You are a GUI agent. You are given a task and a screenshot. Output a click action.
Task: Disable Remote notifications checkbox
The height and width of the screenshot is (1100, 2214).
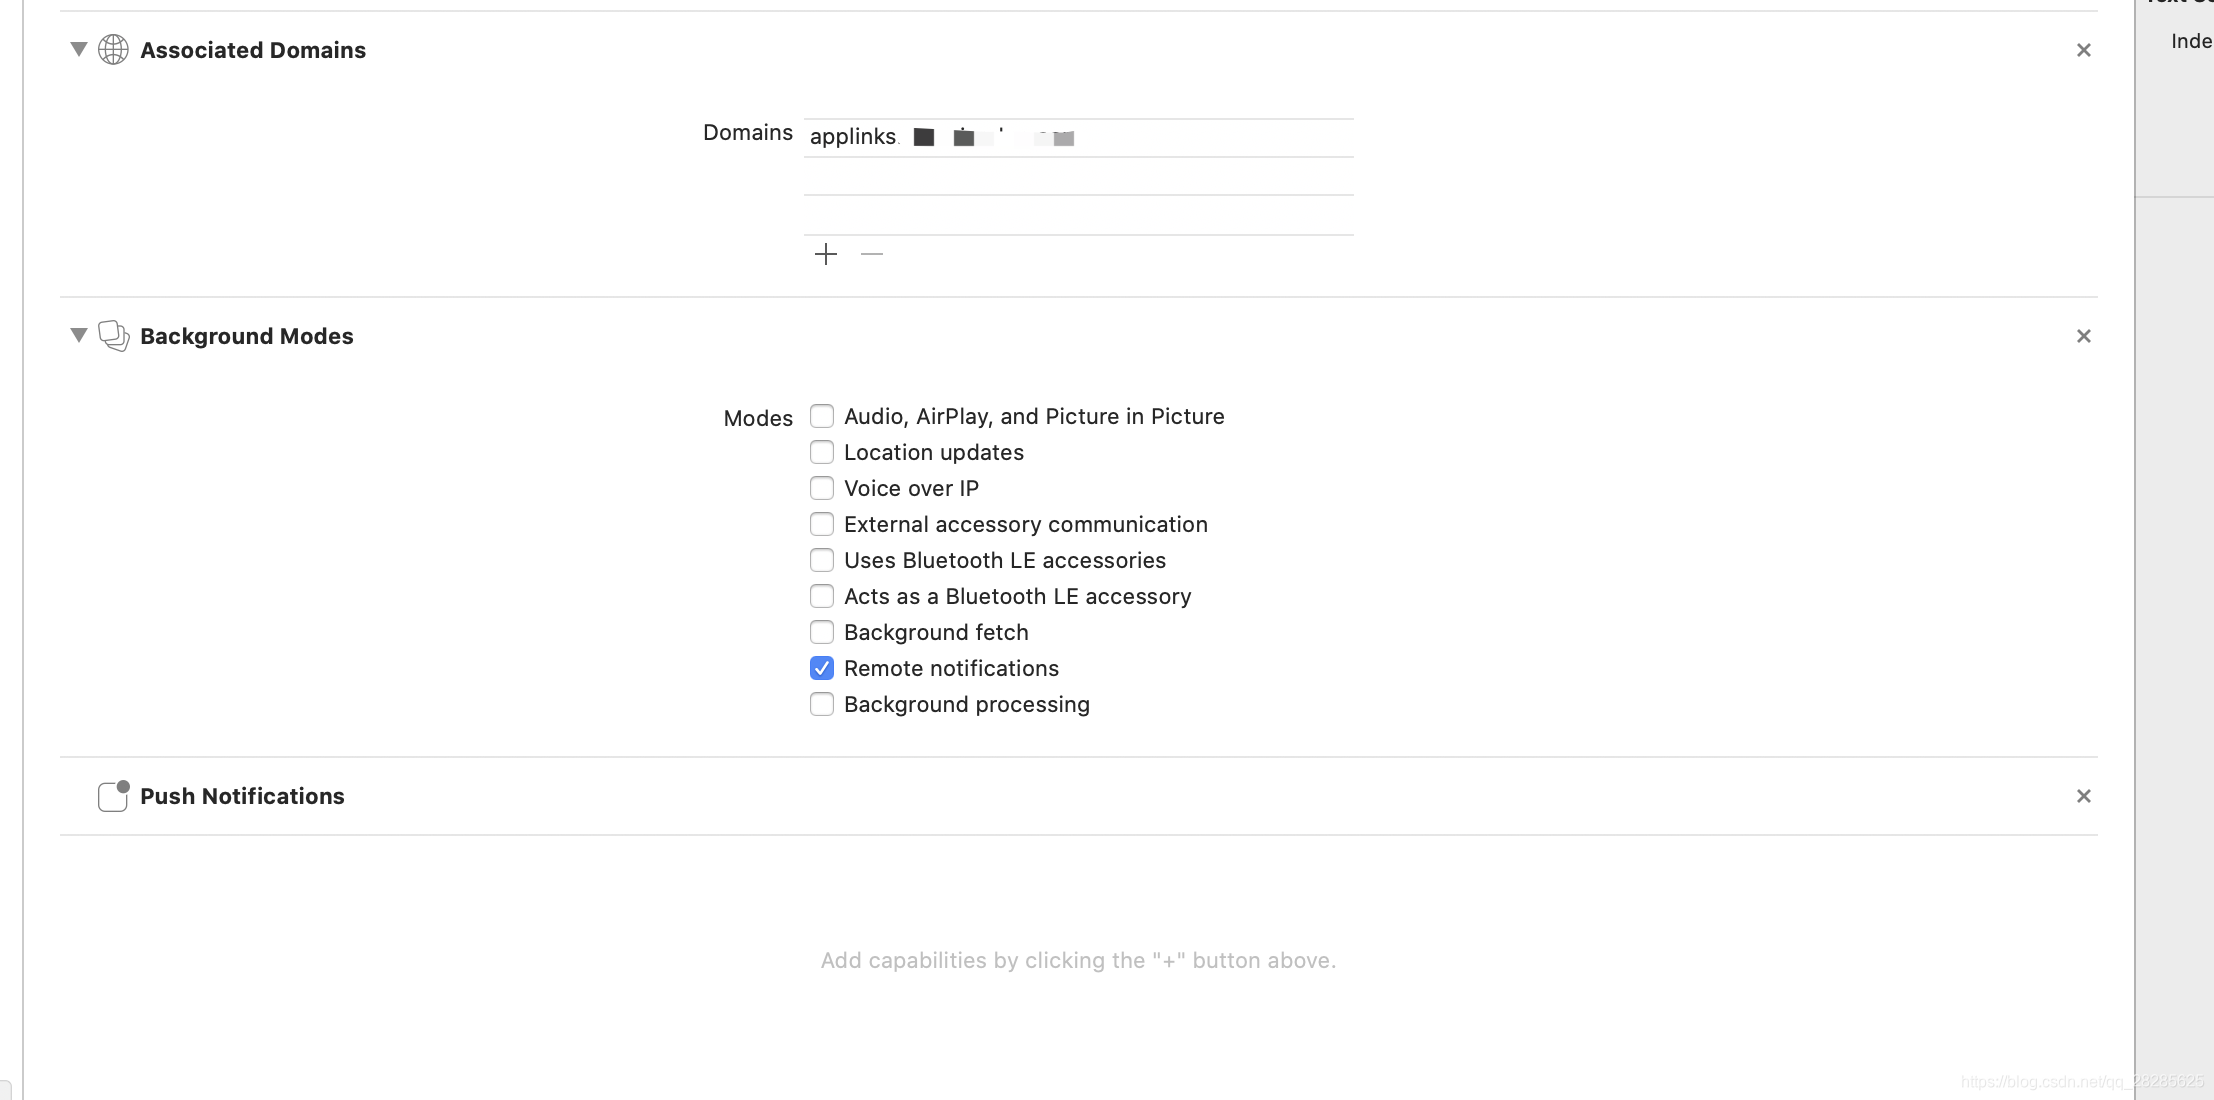[x=819, y=666]
